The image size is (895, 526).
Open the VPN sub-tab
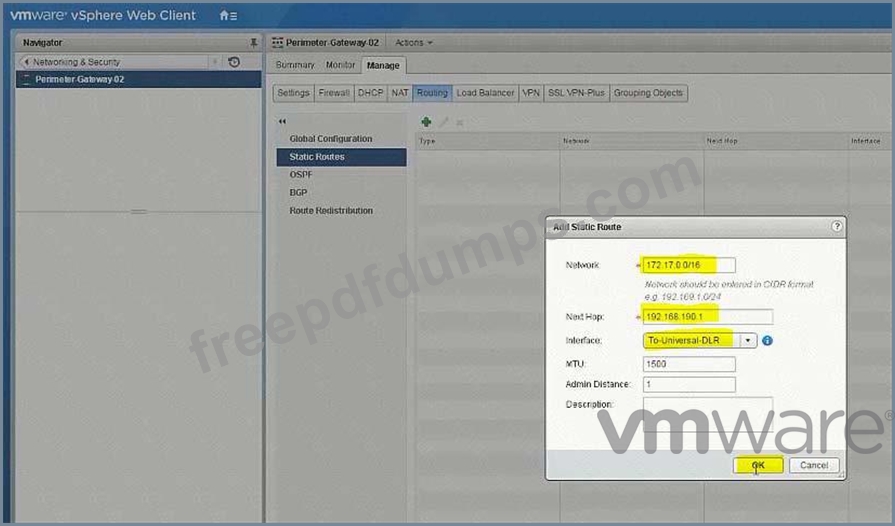[x=531, y=93]
